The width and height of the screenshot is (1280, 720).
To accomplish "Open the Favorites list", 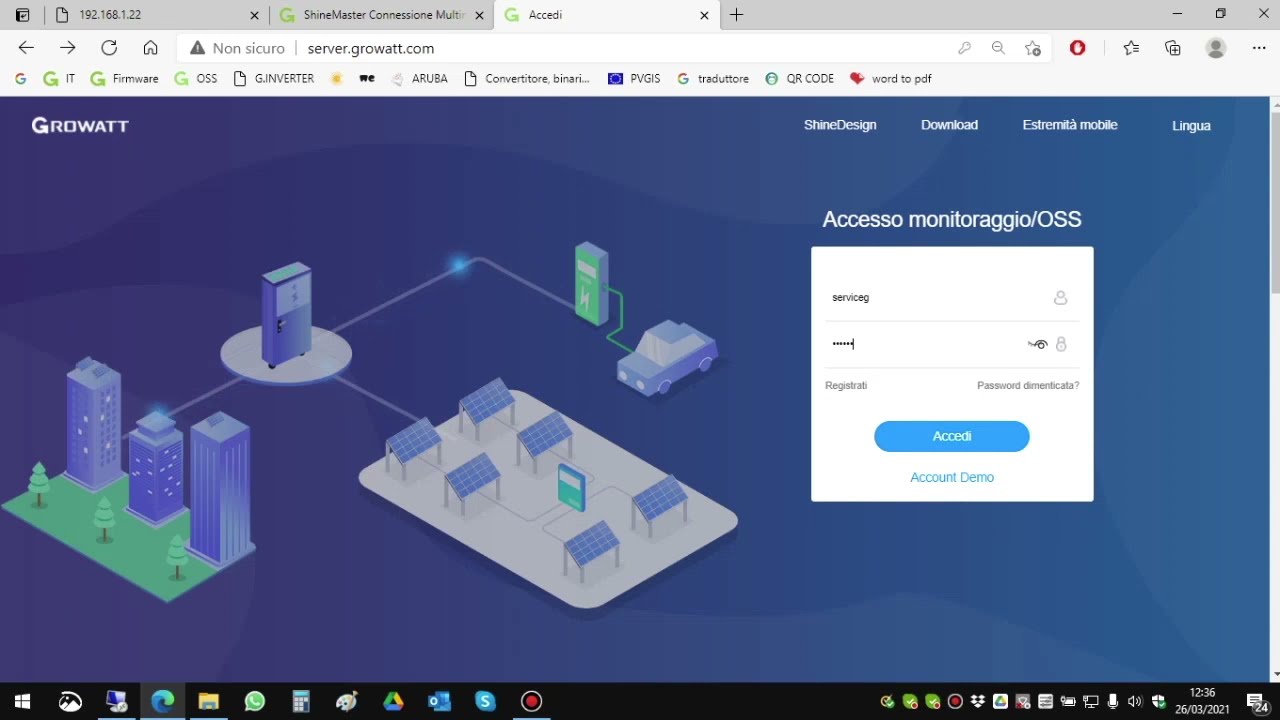I will tap(1131, 48).
